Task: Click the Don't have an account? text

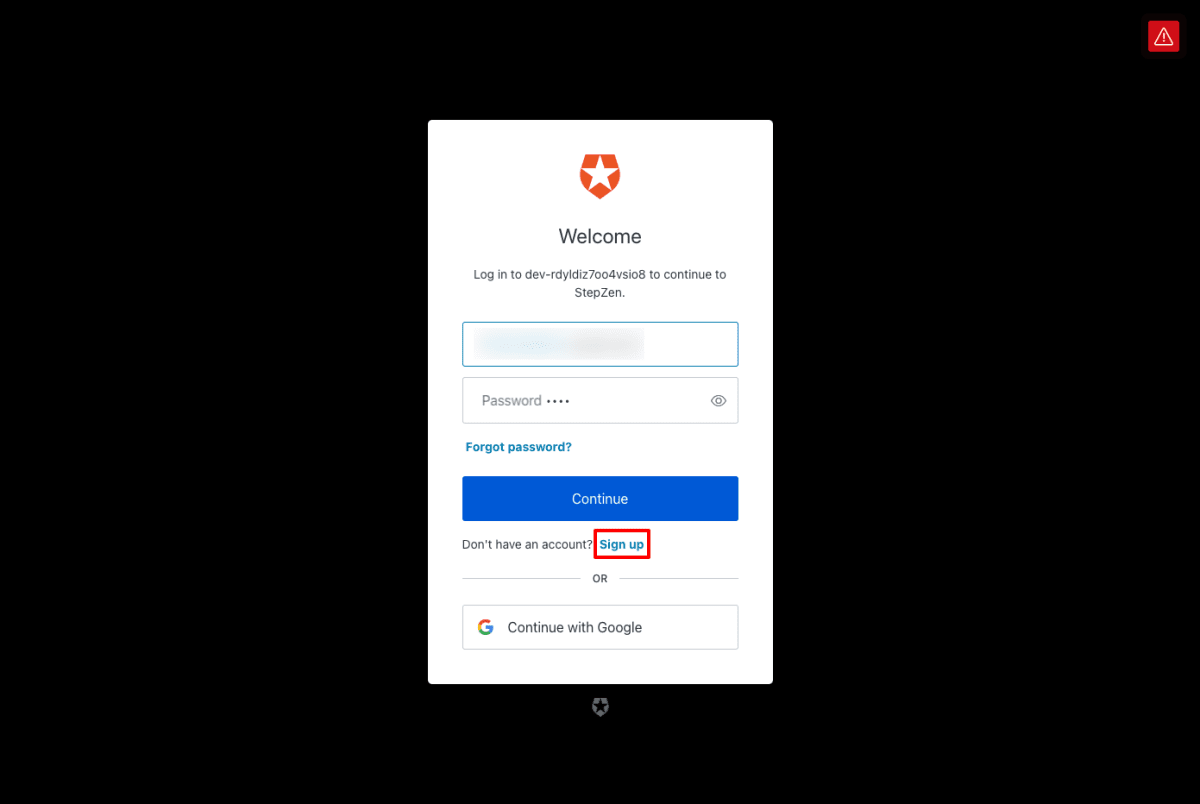Action: [528, 545]
